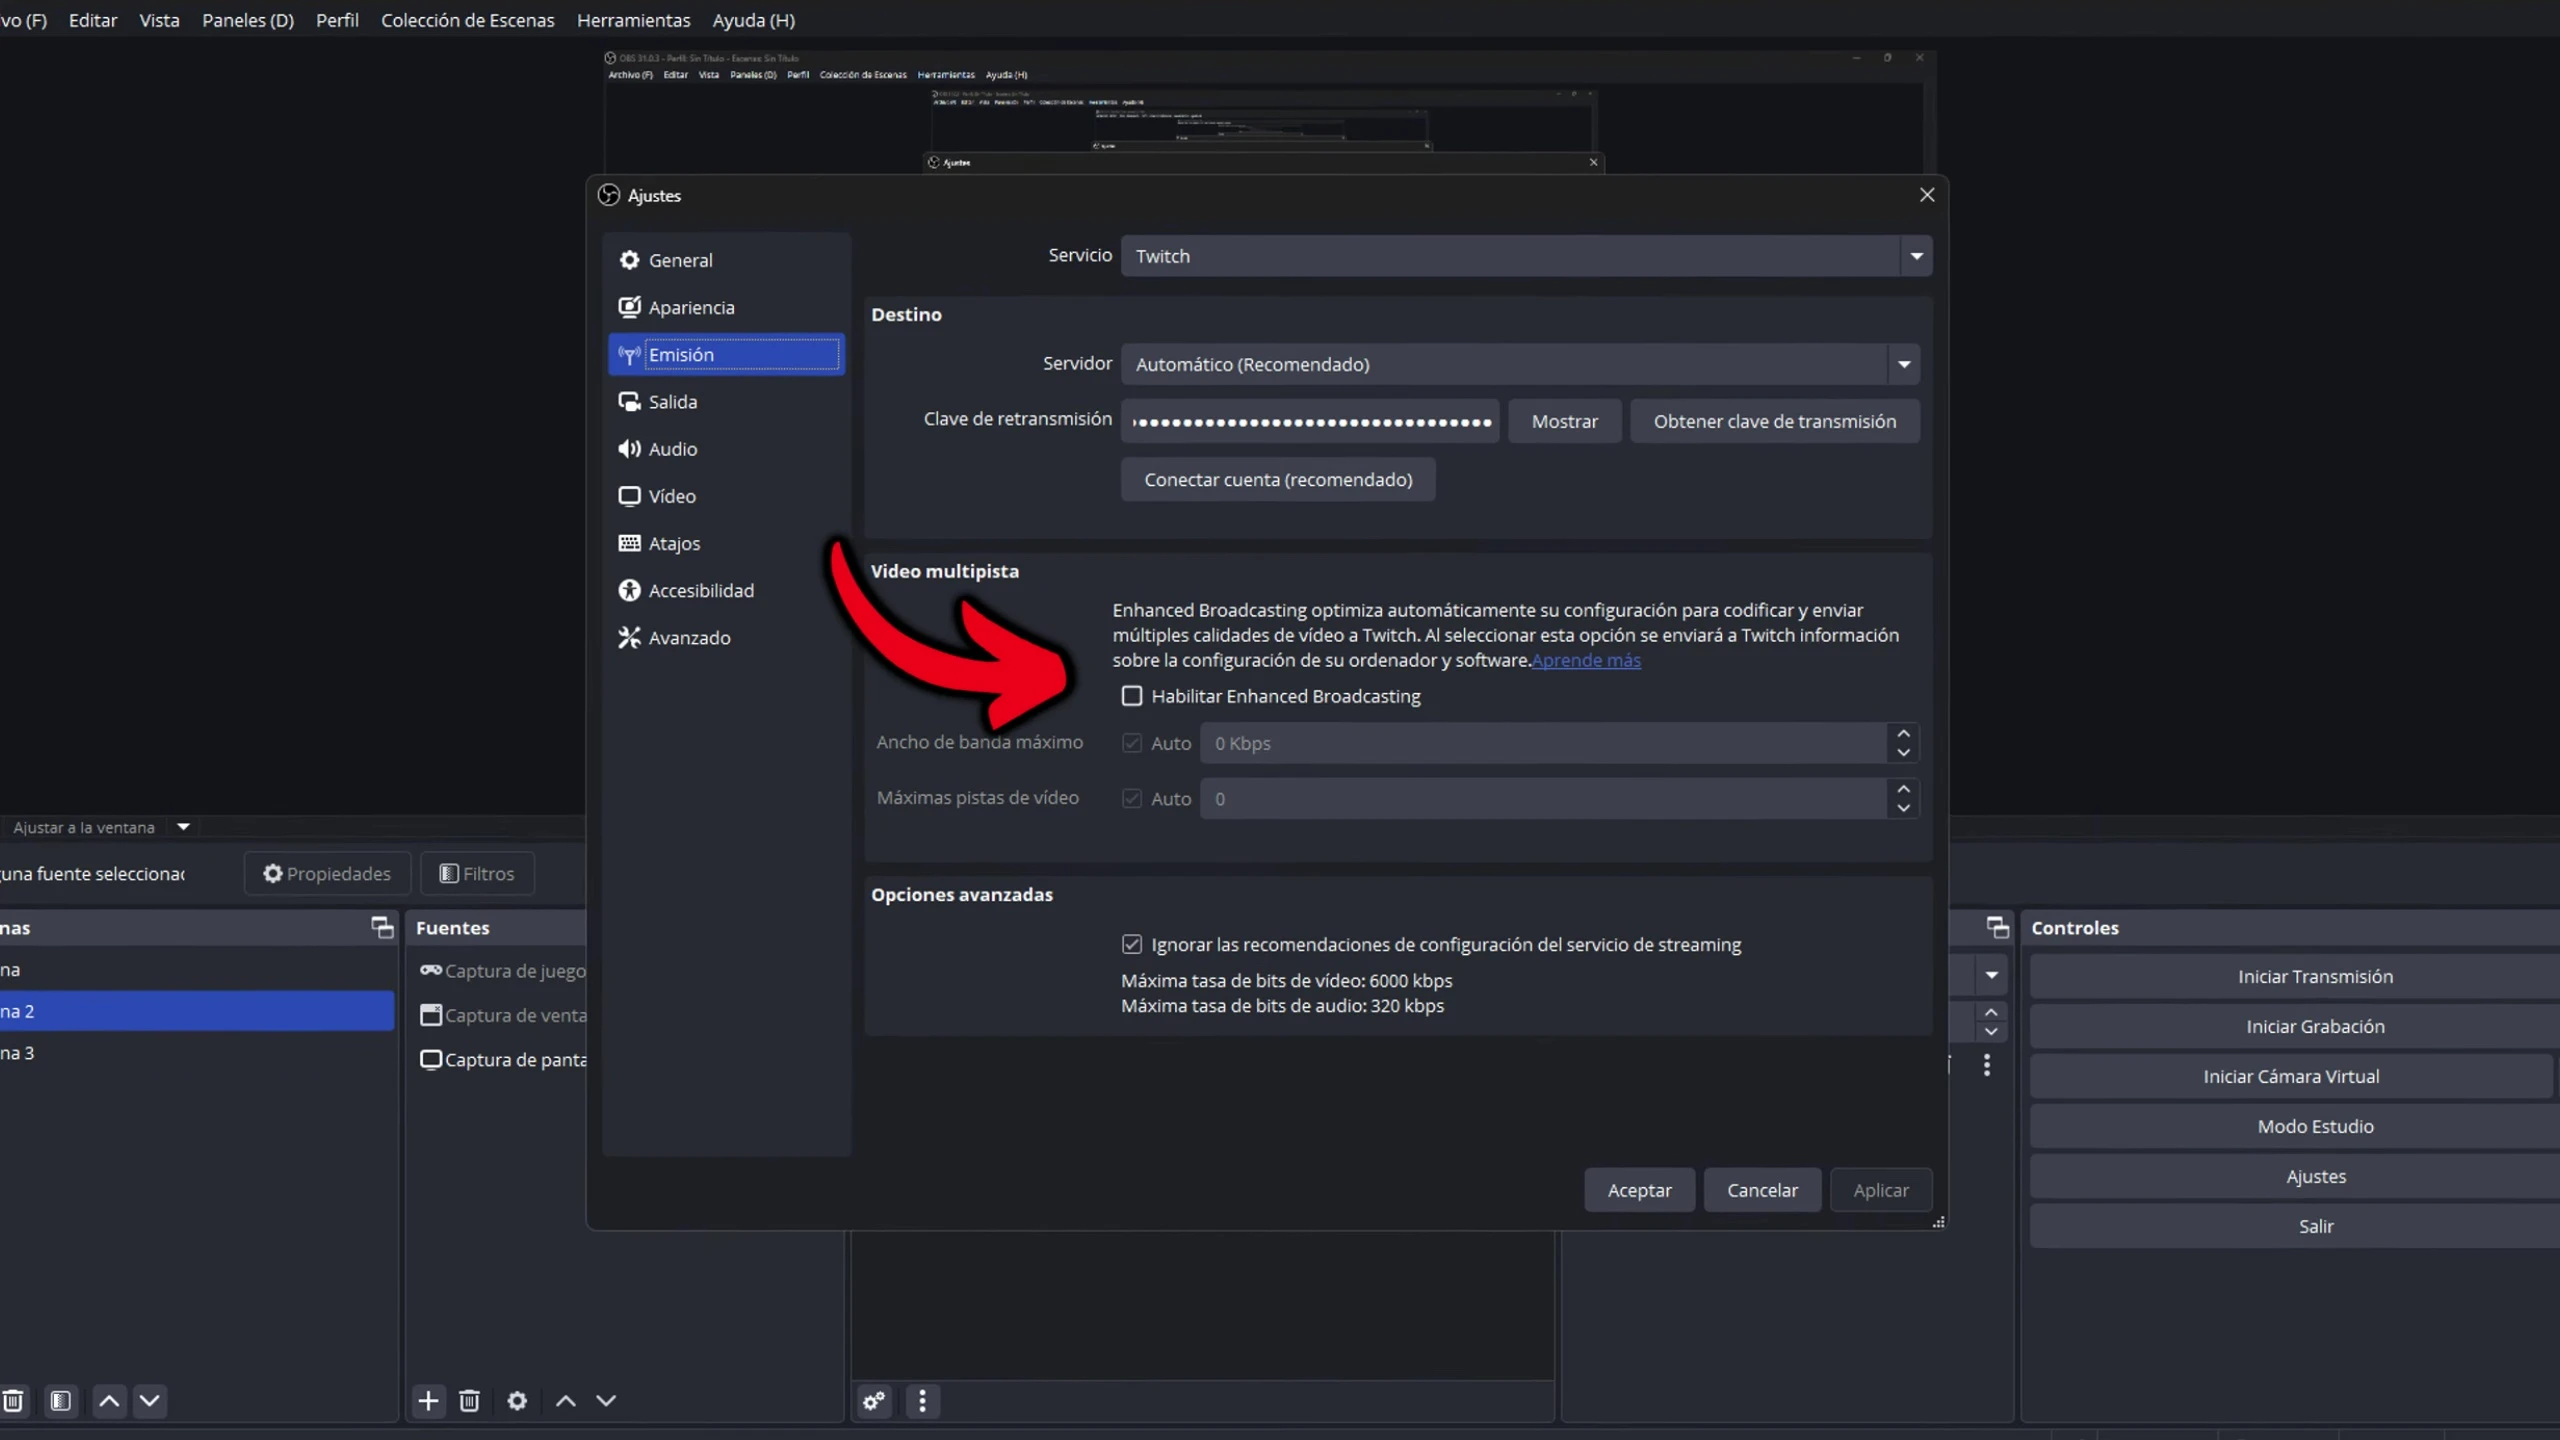2560x1440 pixels.
Task: Select Captura de juego source
Action: pyautogui.click(x=502, y=971)
